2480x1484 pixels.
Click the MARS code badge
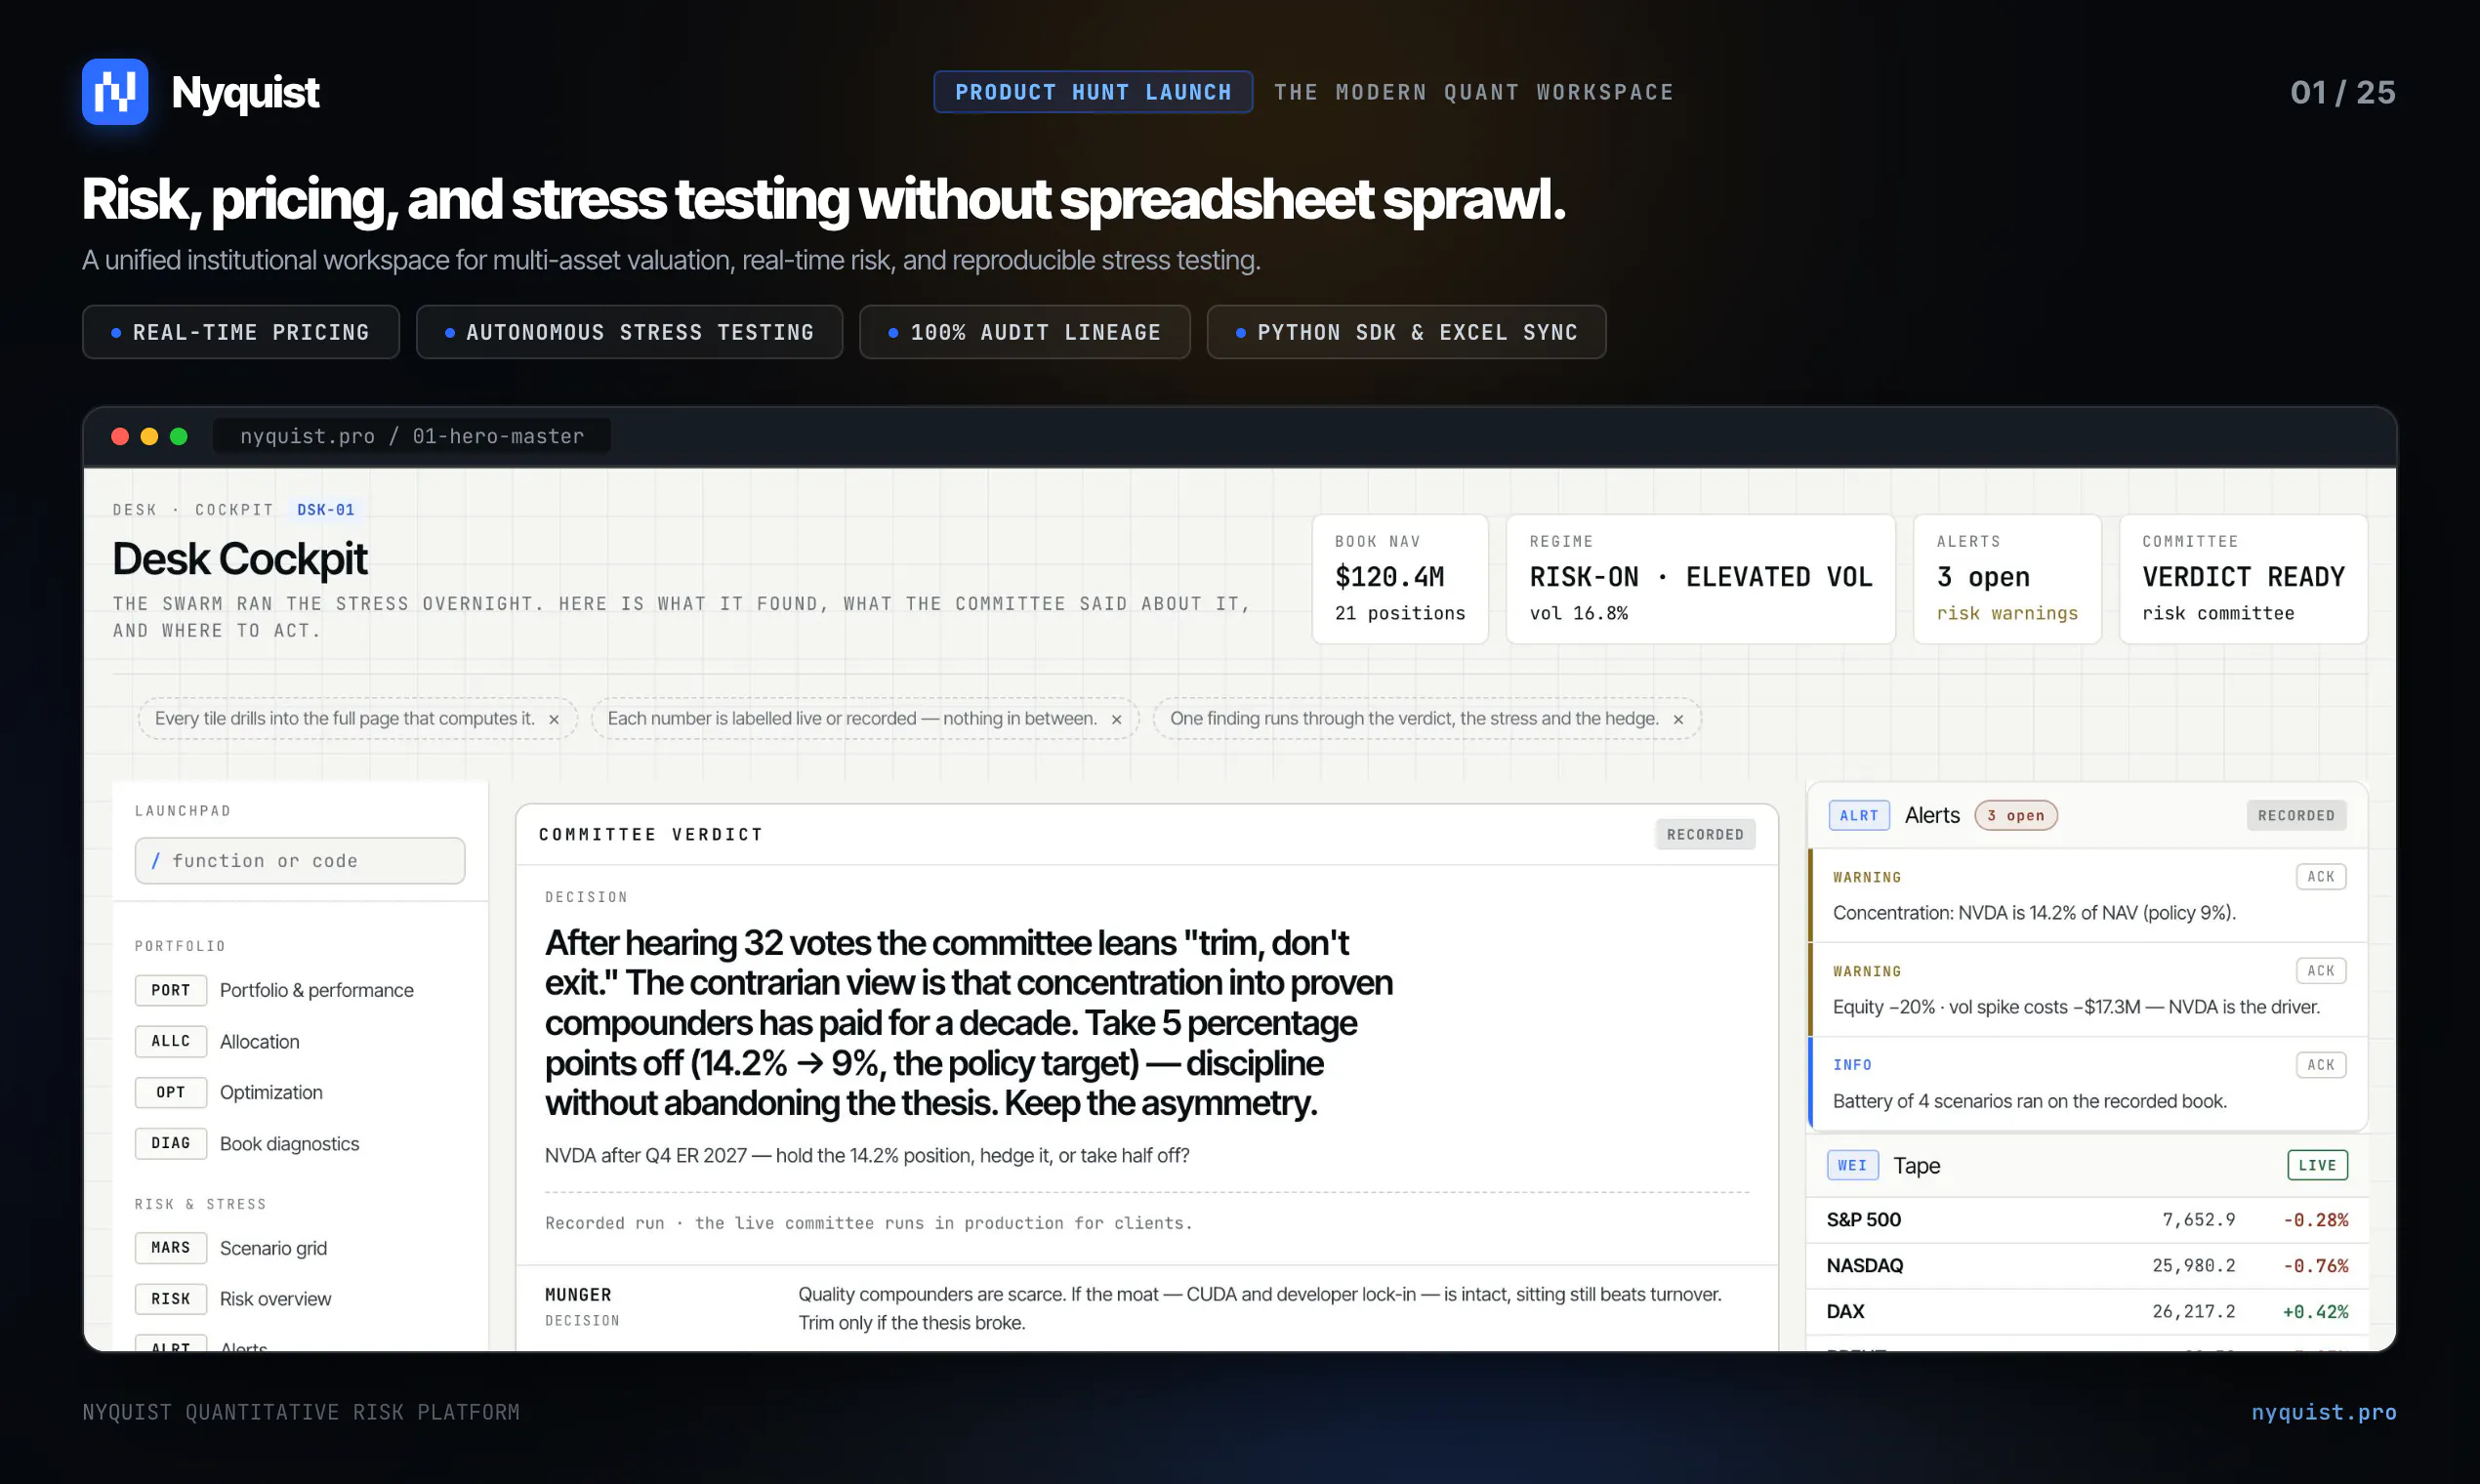tap(171, 1248)
